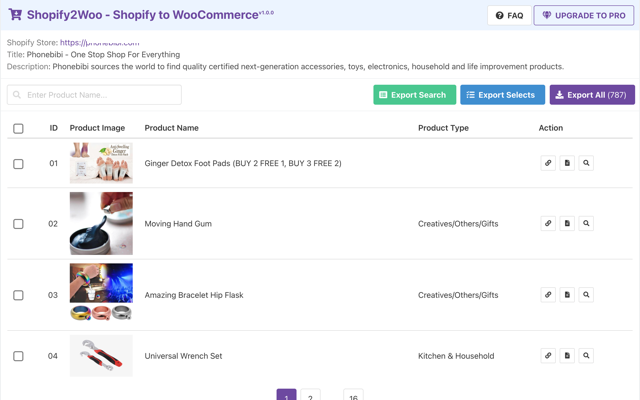Click product name Moving Hand Gum
This screenshot has height=400, width=640.
click(x=178, y=224)
